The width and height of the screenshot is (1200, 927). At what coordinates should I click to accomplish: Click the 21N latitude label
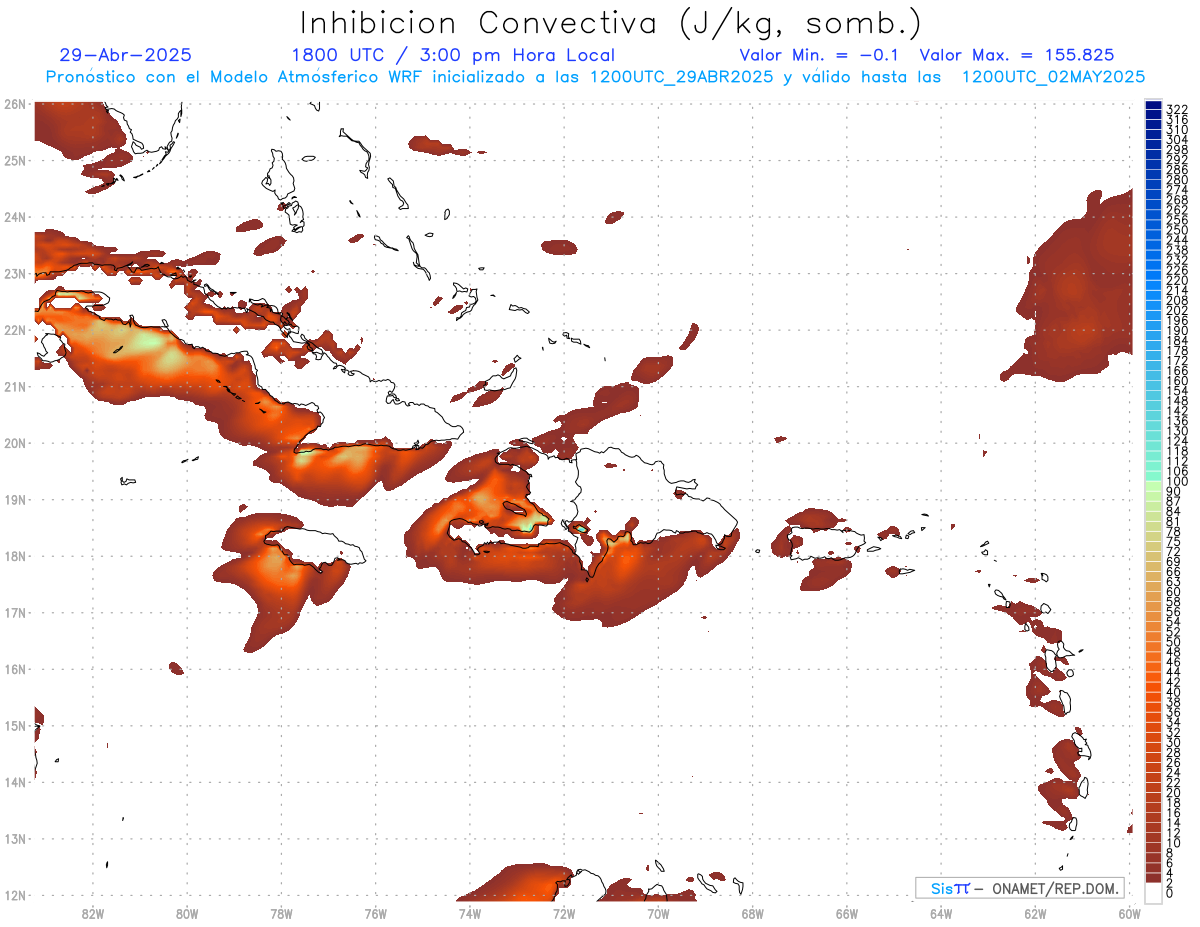click(x=14, y=386)
